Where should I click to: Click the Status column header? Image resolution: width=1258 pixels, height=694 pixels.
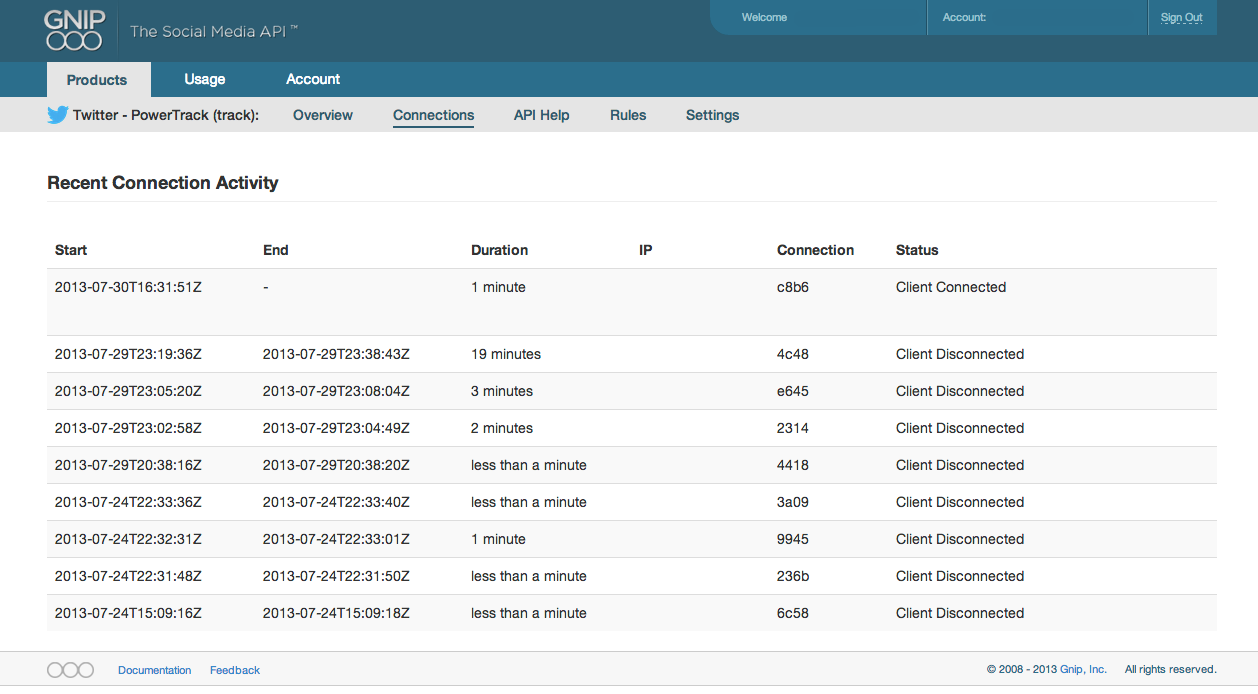click(917, 250)
